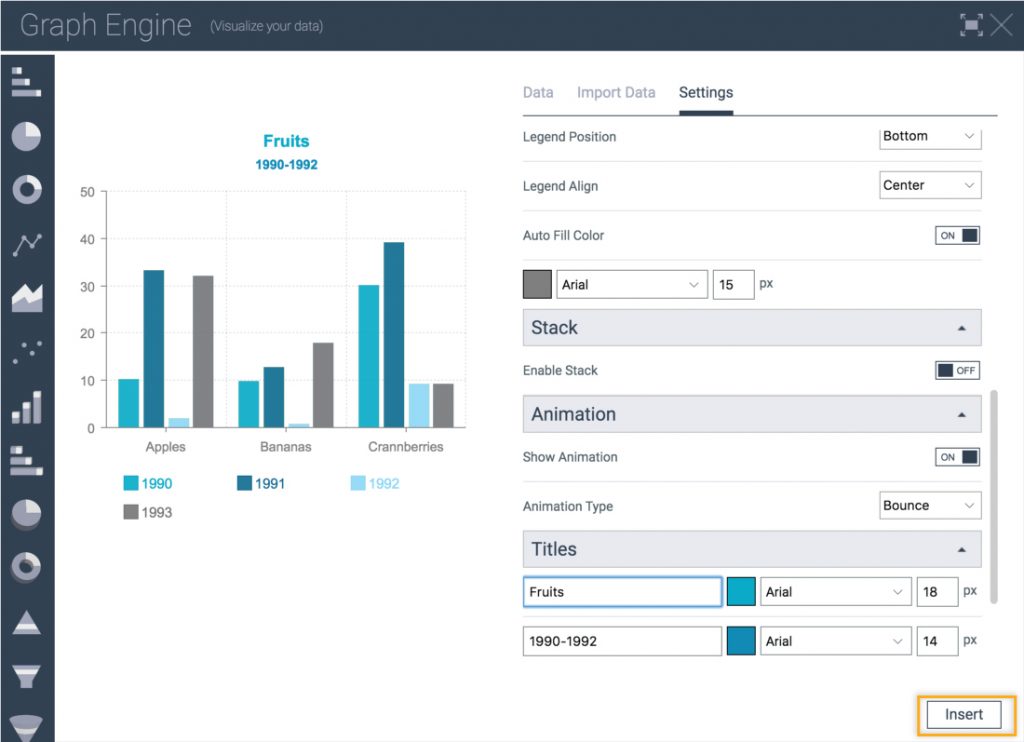Choose the area chart icon

26,297
